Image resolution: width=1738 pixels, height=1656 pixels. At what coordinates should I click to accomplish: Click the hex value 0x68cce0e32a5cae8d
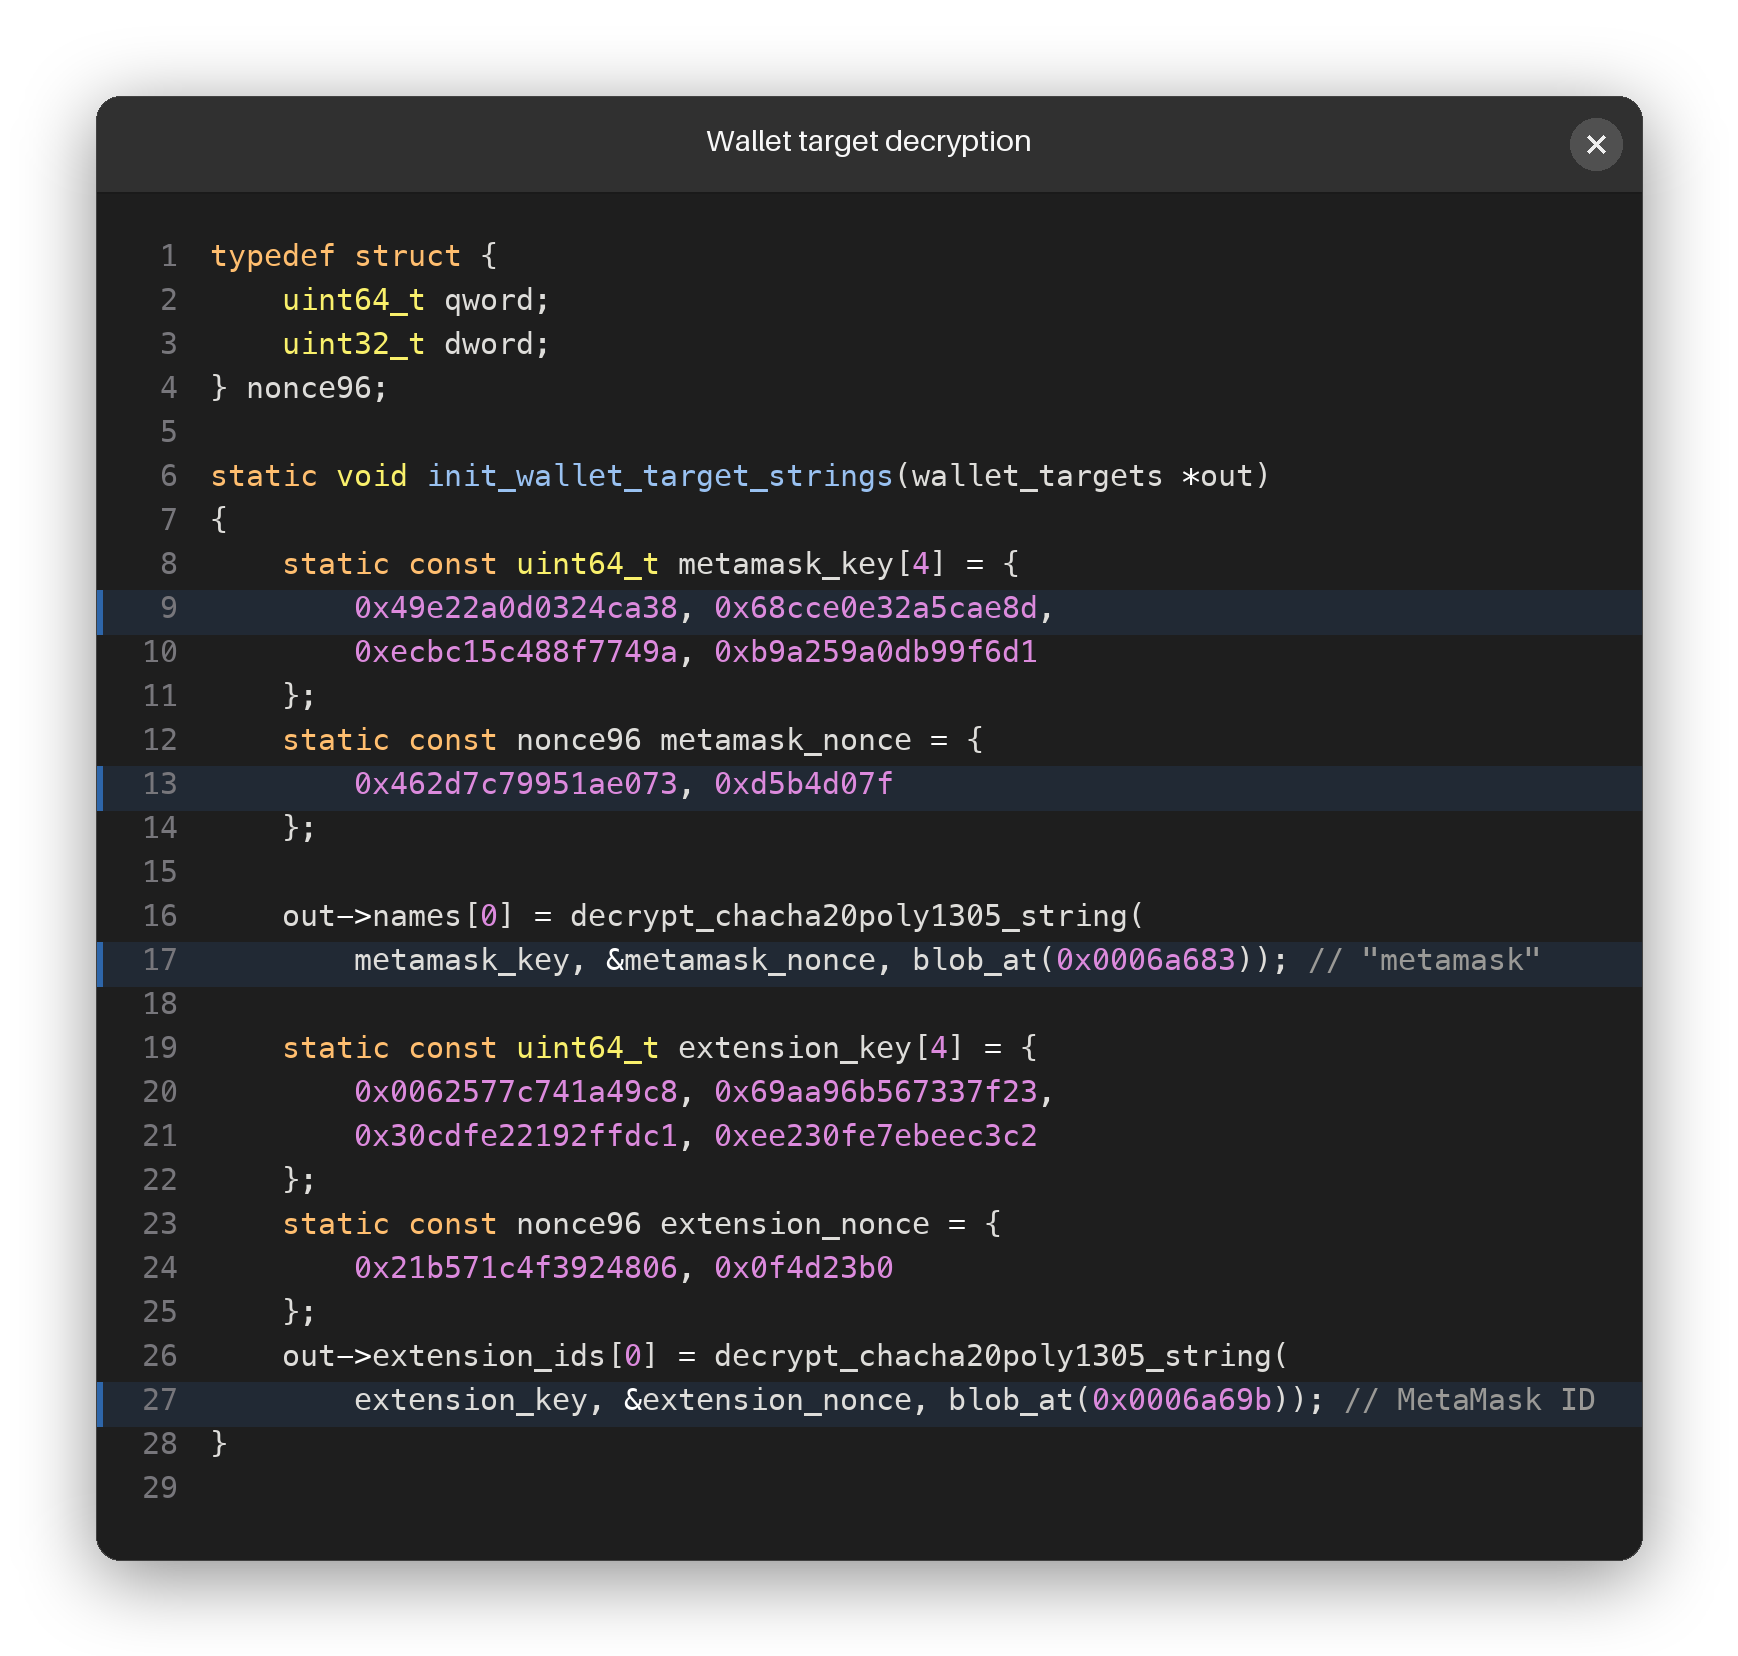[876, 608]
